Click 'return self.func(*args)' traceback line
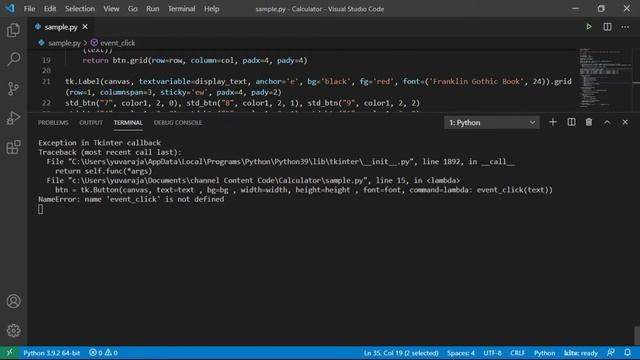This screenshot has width=640, height=360. (x=103, y=171)
